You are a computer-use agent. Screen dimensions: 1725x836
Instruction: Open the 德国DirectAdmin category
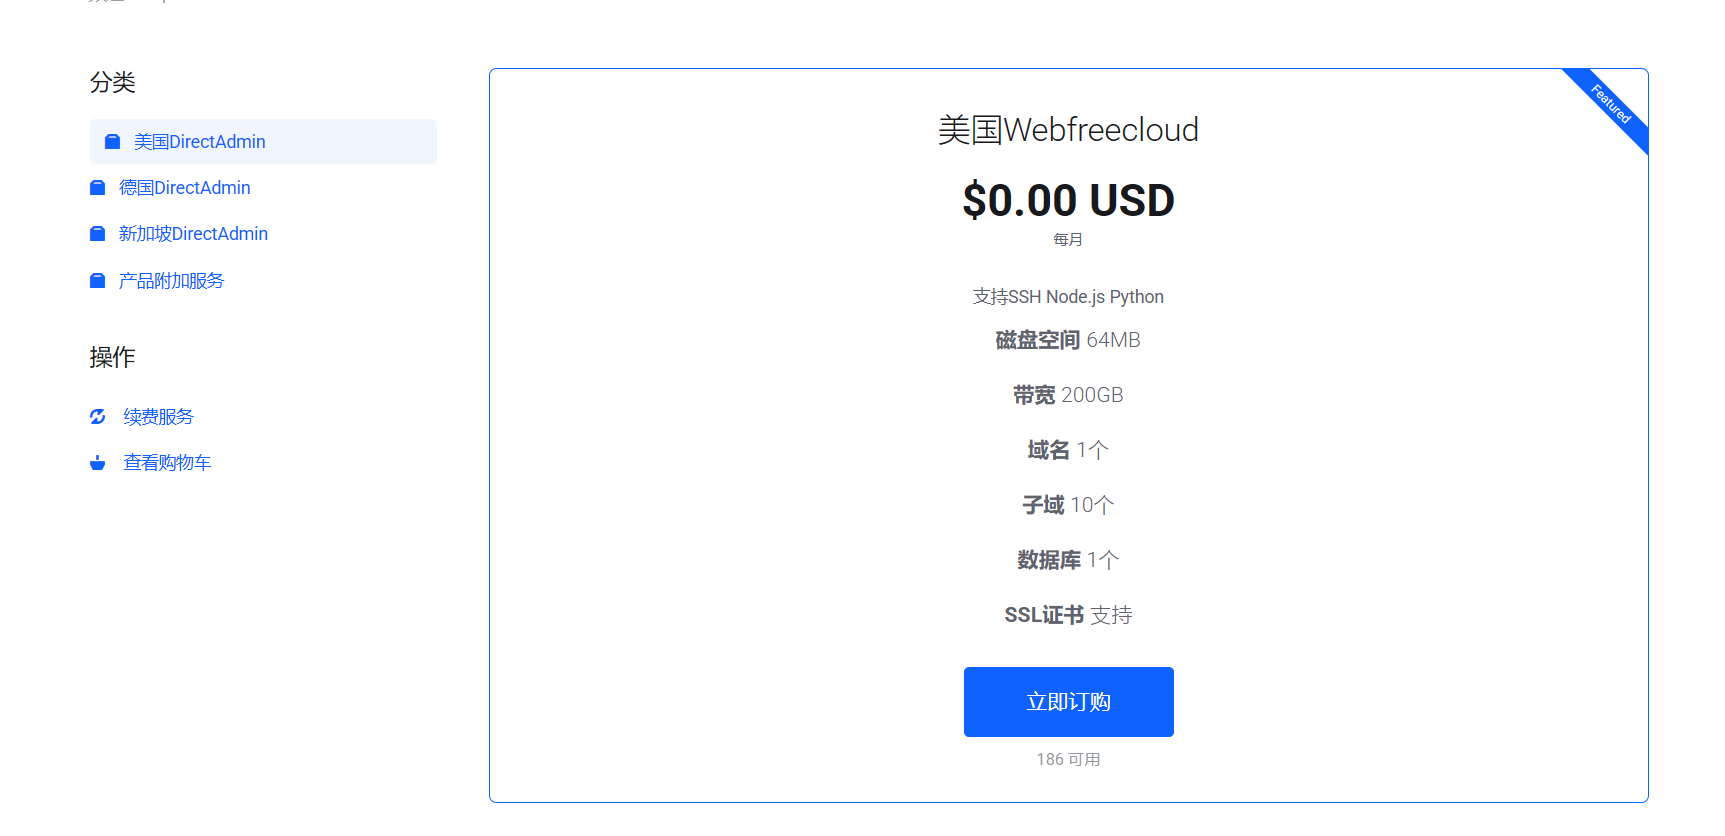[x=185, y=188]
